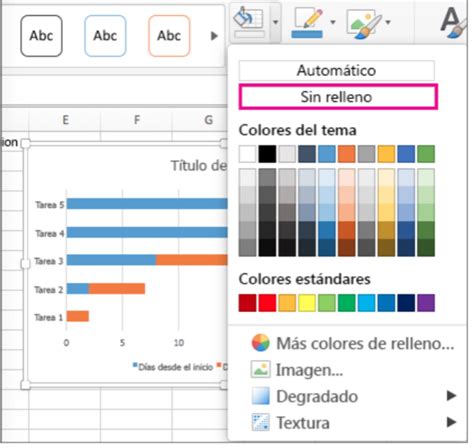Choose Sin relleno option

click(x=338, y=97)
